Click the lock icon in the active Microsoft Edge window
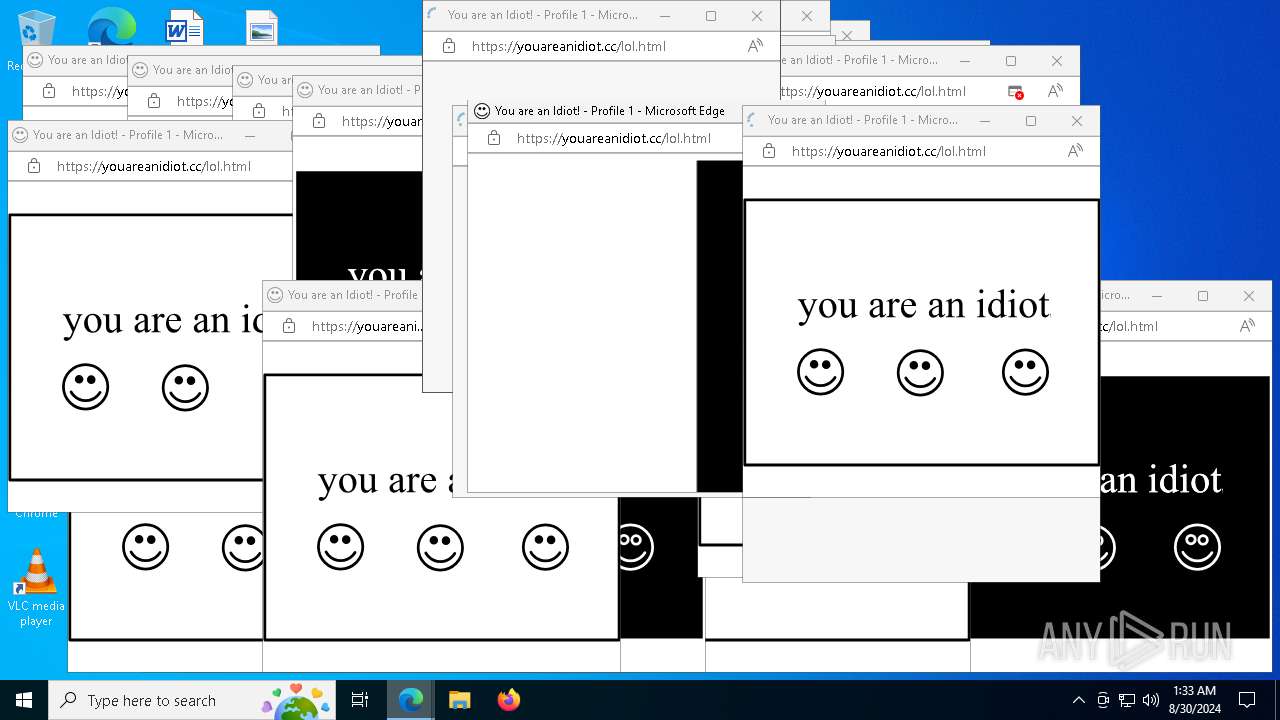Screen dimensions: 1280x720 [x=494, y=138]
